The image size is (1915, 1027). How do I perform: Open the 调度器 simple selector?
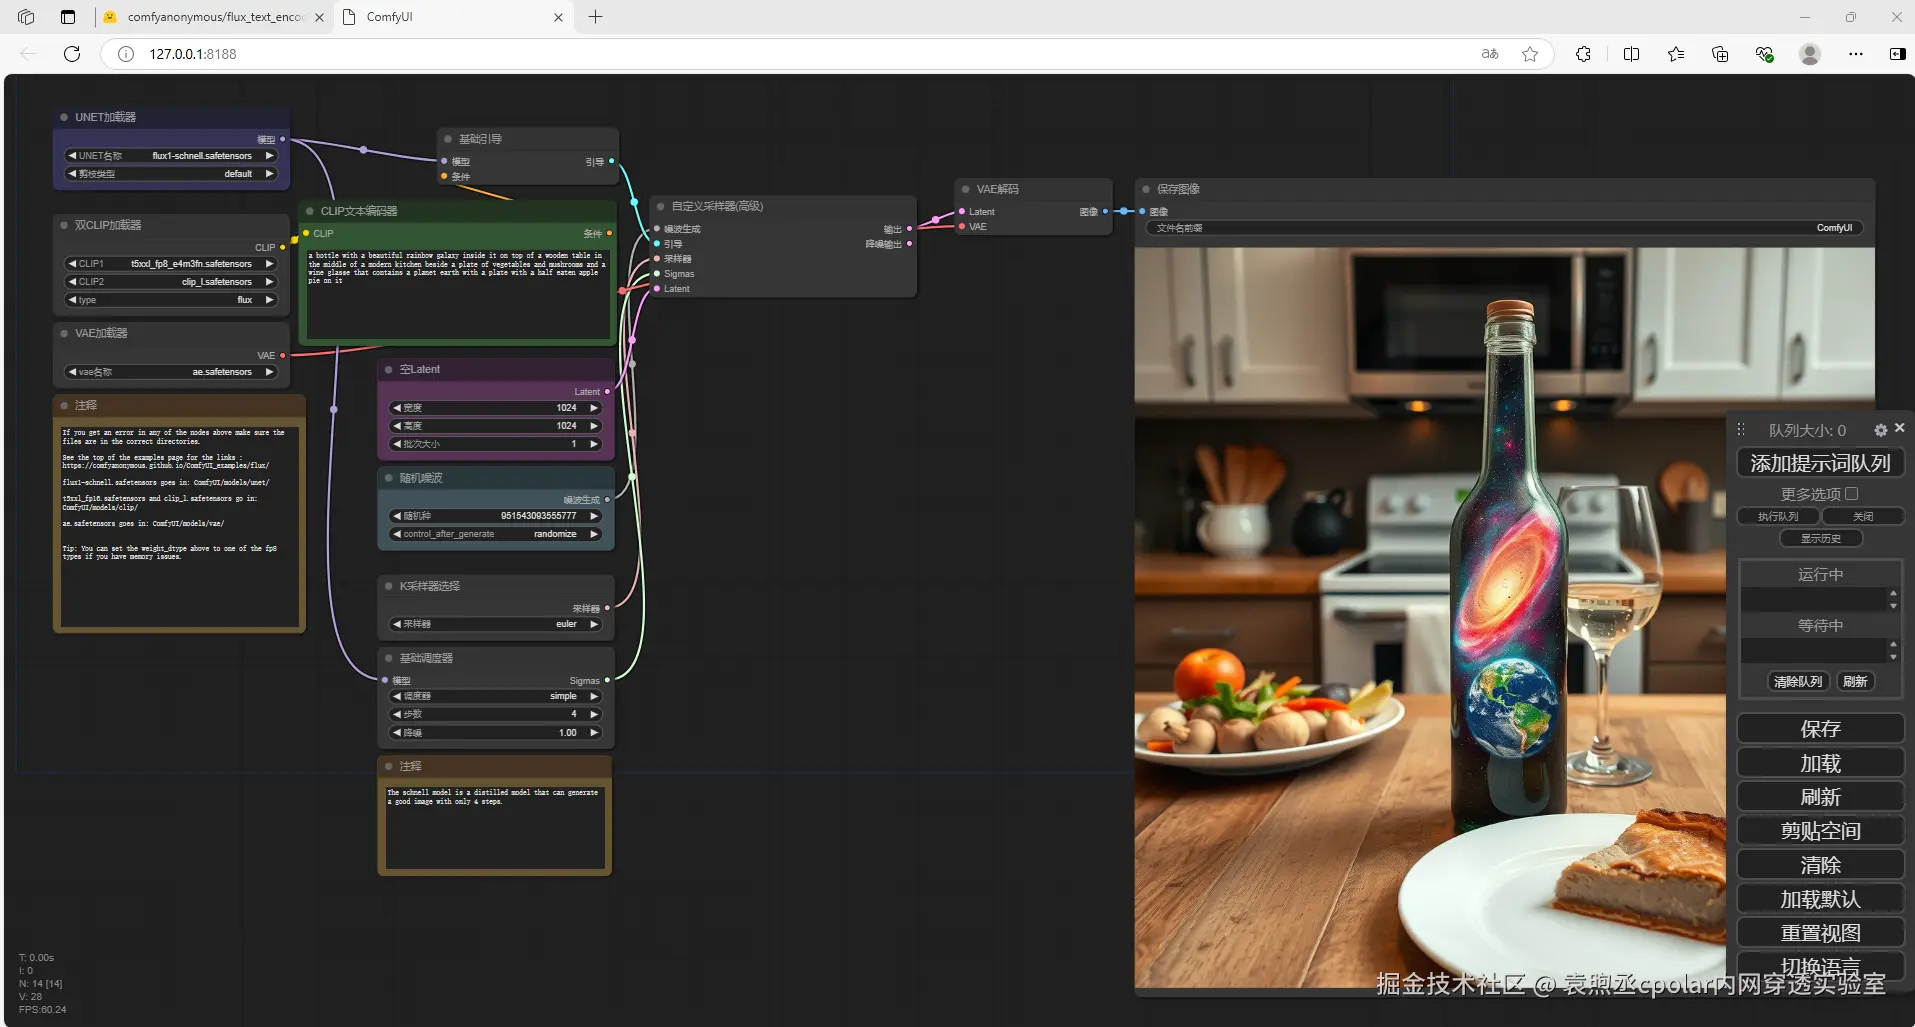[x=496, y=696]
